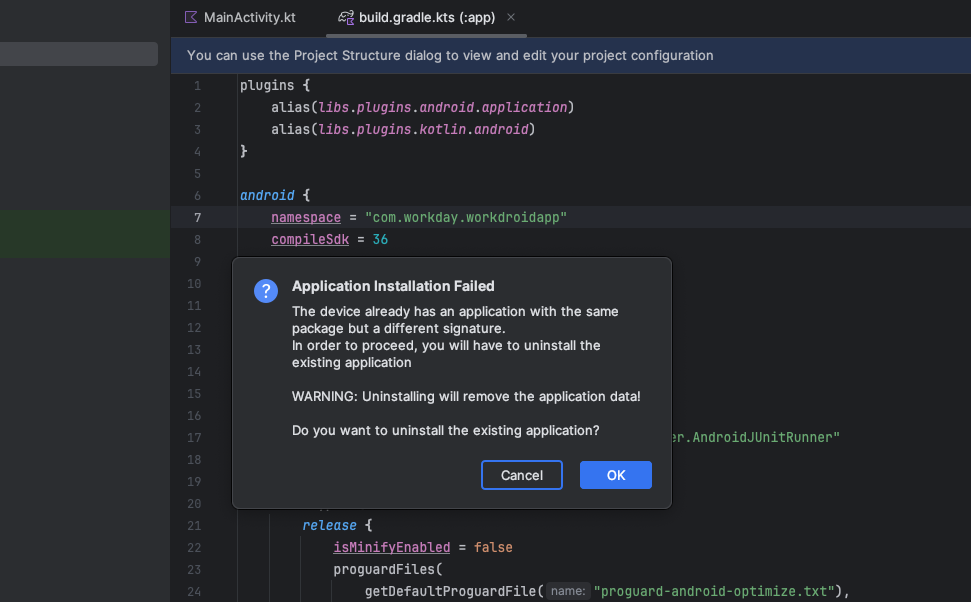Image resolution: width=971 pixels, height=602 pixels.
Task: Select the namespace identifier on line 7
Action: [305, 217]
